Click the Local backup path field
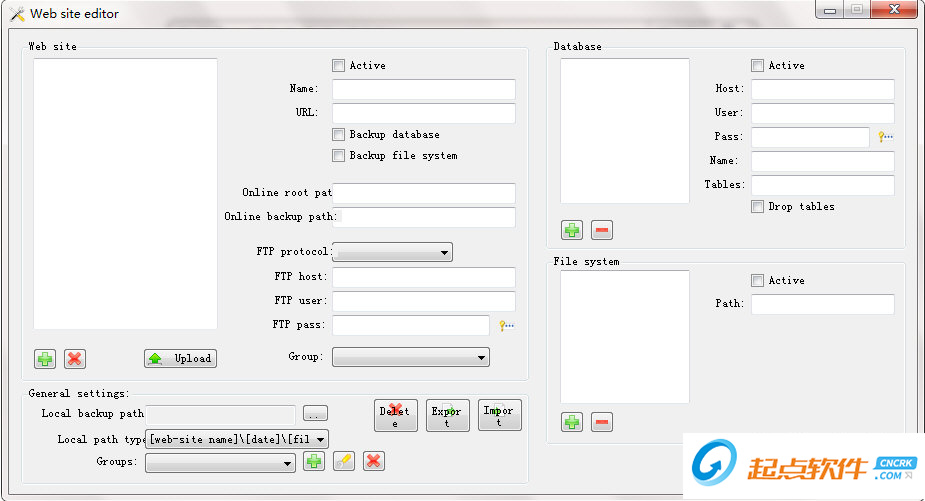925x501 pixels. click(220, 414)
